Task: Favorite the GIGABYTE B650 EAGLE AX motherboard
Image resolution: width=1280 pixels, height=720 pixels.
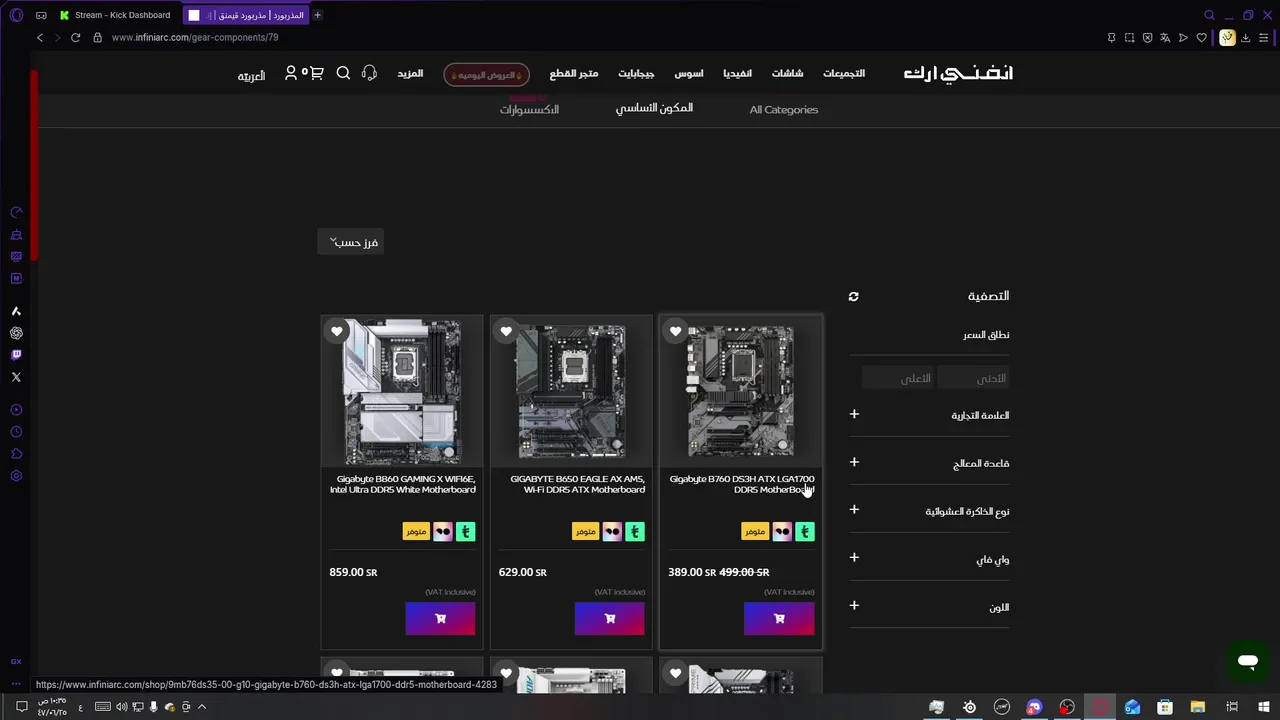Action: pos(506,331)
